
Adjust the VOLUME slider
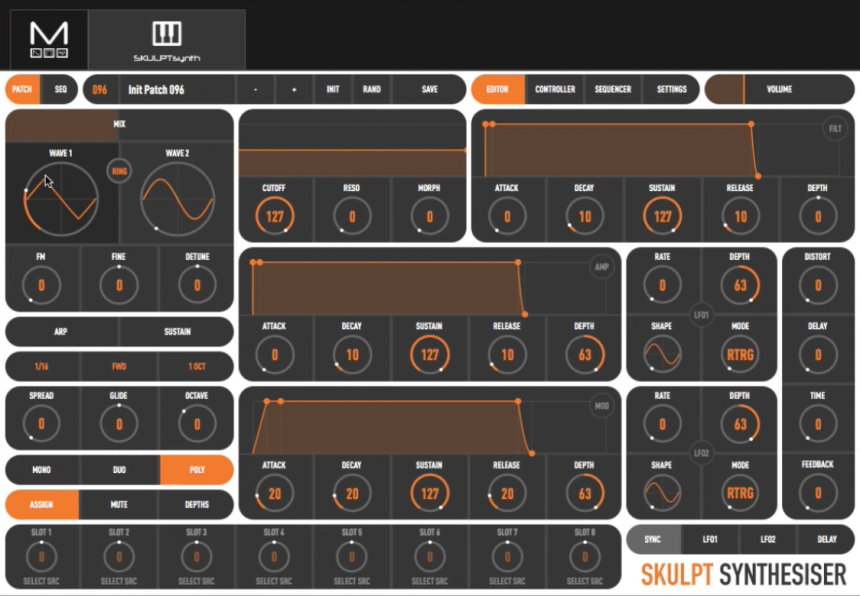click(779, 89)
